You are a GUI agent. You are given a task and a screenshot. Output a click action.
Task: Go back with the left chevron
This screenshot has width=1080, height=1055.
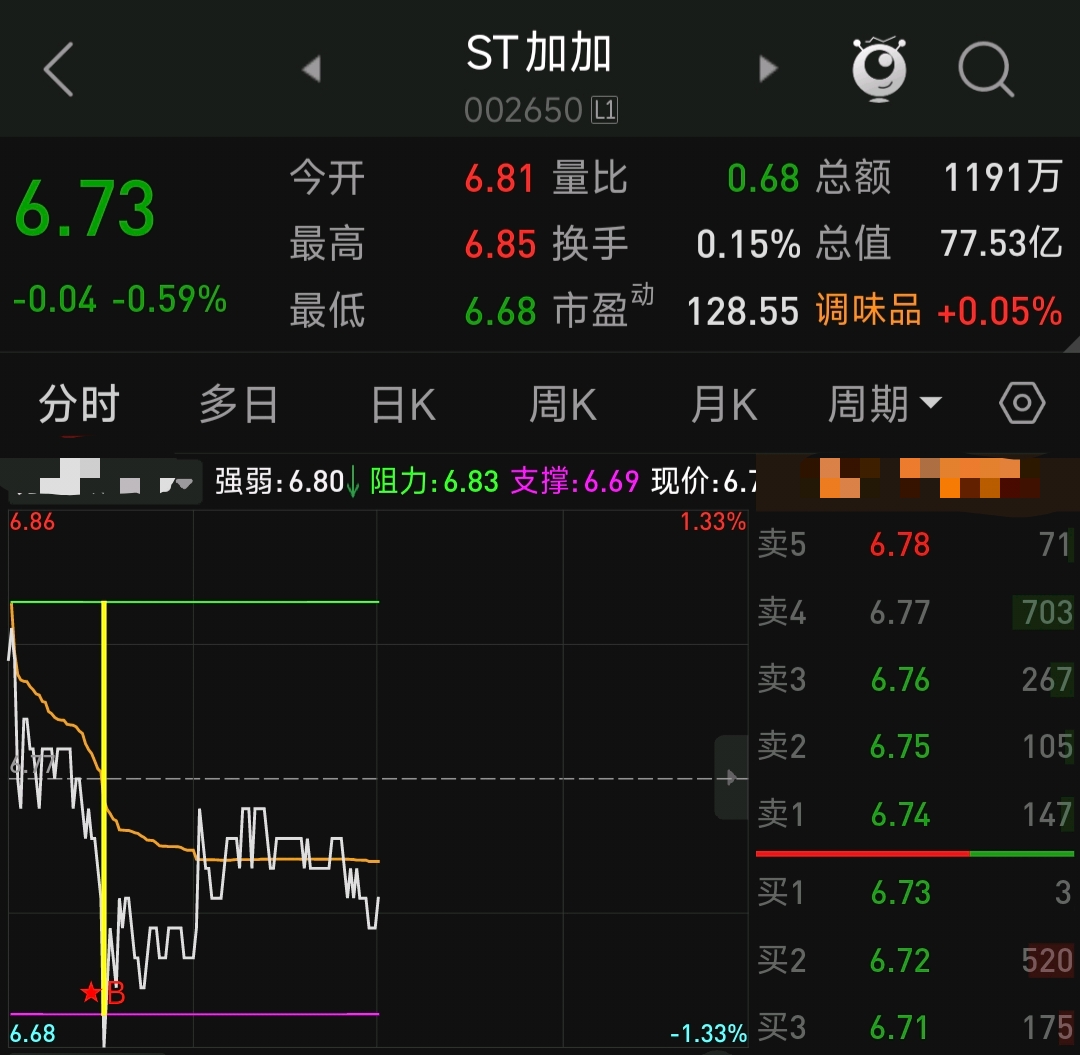pyautogui.click(x=59, y=69)
